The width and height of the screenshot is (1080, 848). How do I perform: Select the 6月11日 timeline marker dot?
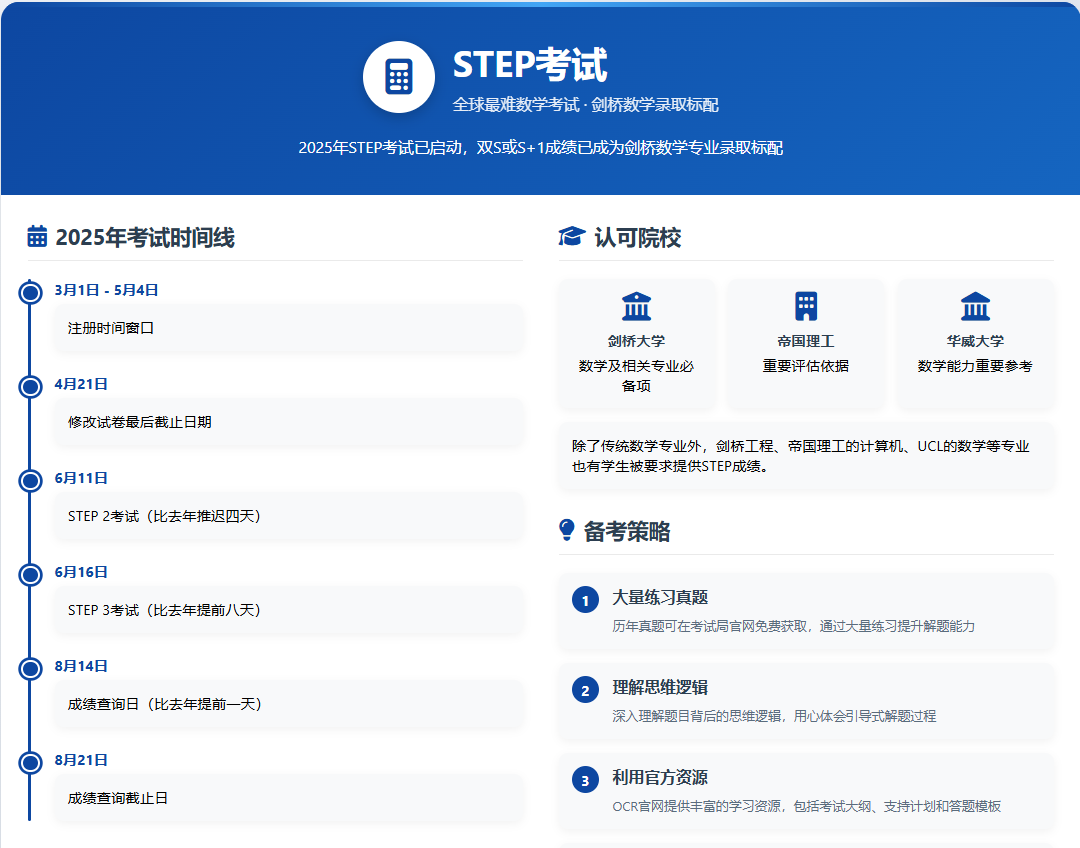[x=31, y=480]
